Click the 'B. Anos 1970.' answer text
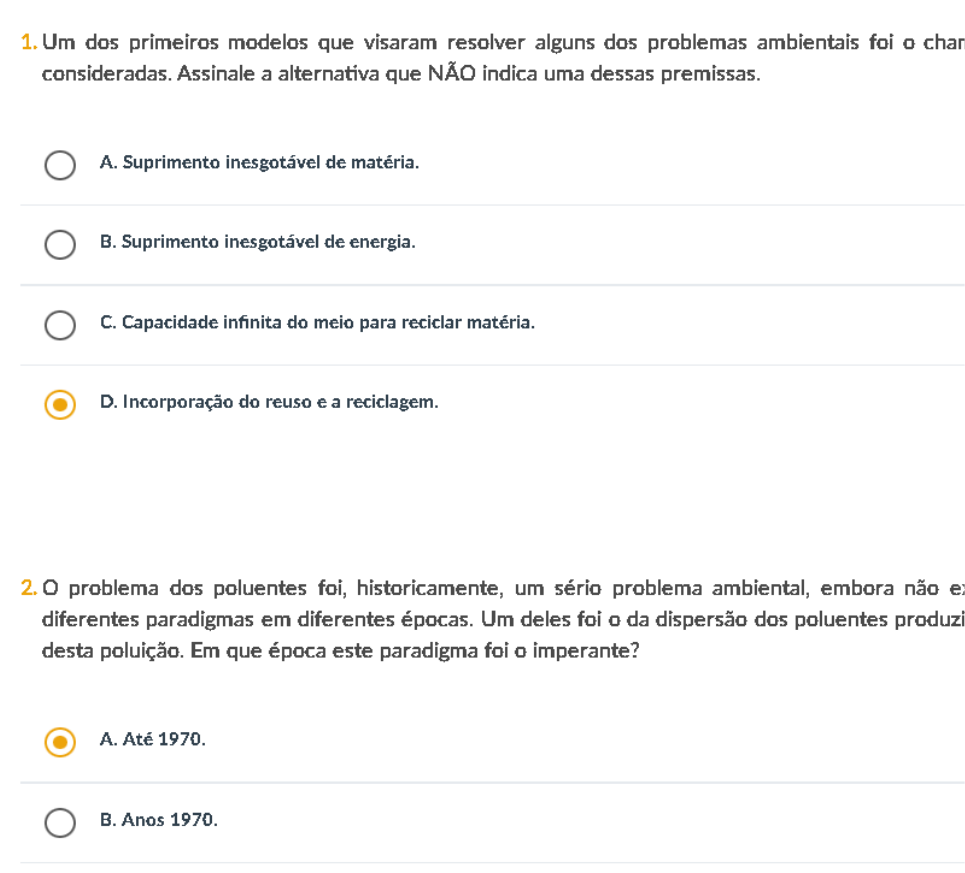 coord(158,821)
